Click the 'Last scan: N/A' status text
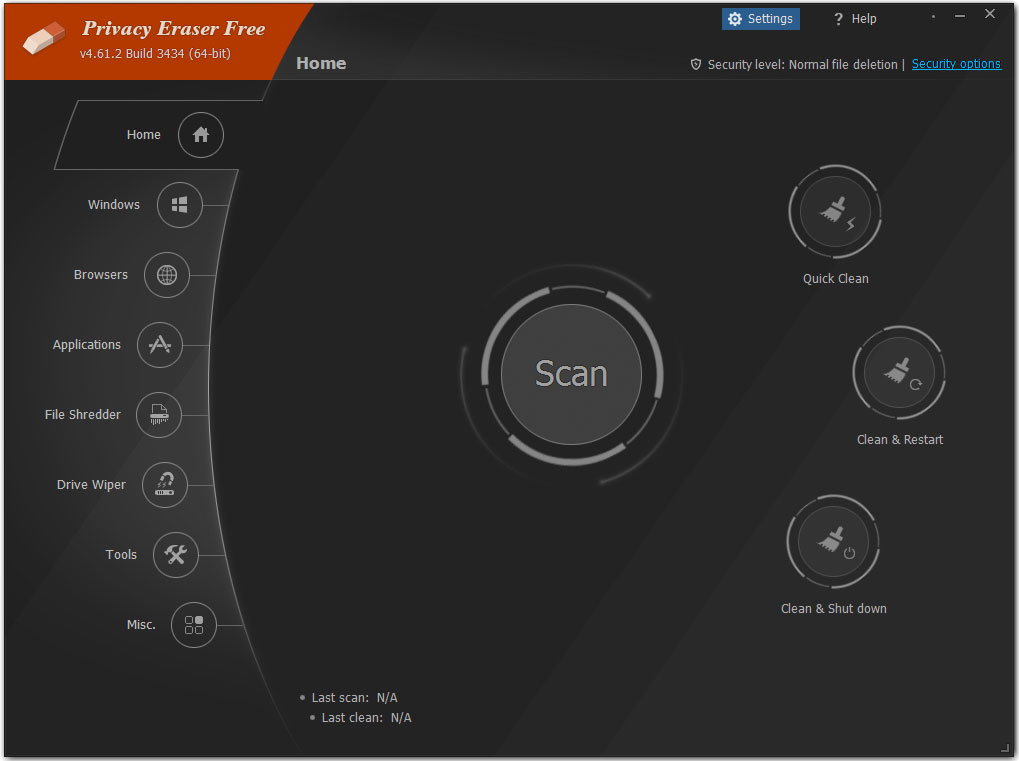Image resolution: width=1019 pixels, height=761 pixels. 354,698
